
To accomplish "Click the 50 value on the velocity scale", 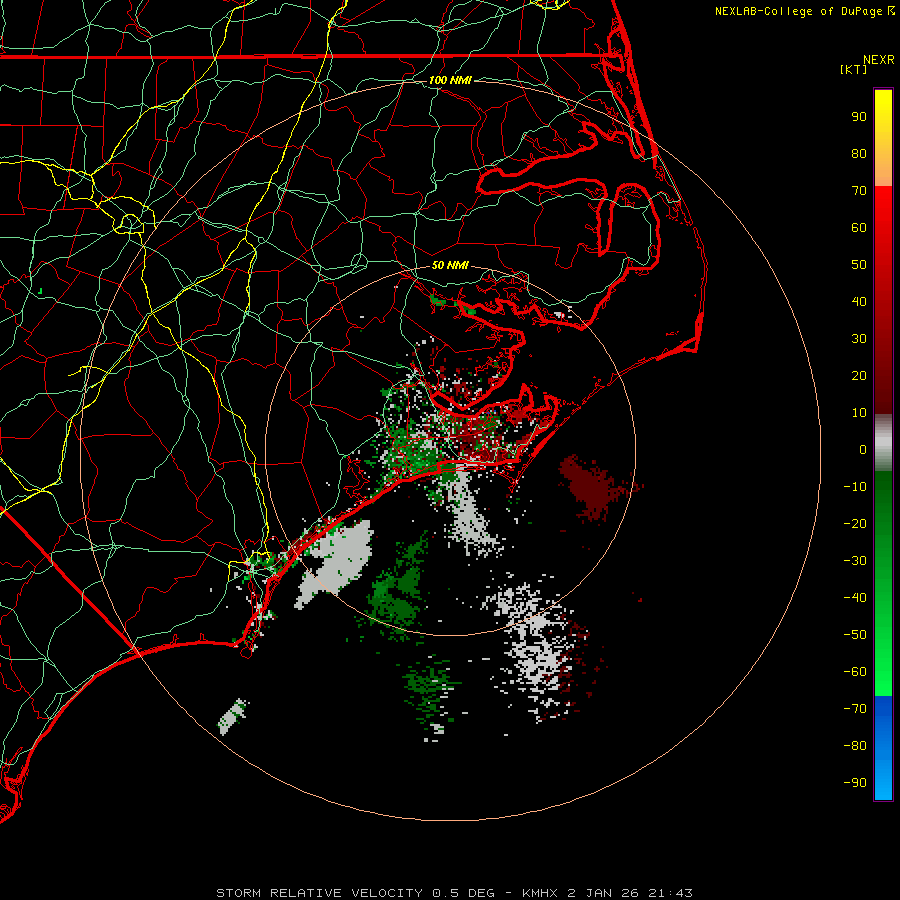I will pos(859,265).
